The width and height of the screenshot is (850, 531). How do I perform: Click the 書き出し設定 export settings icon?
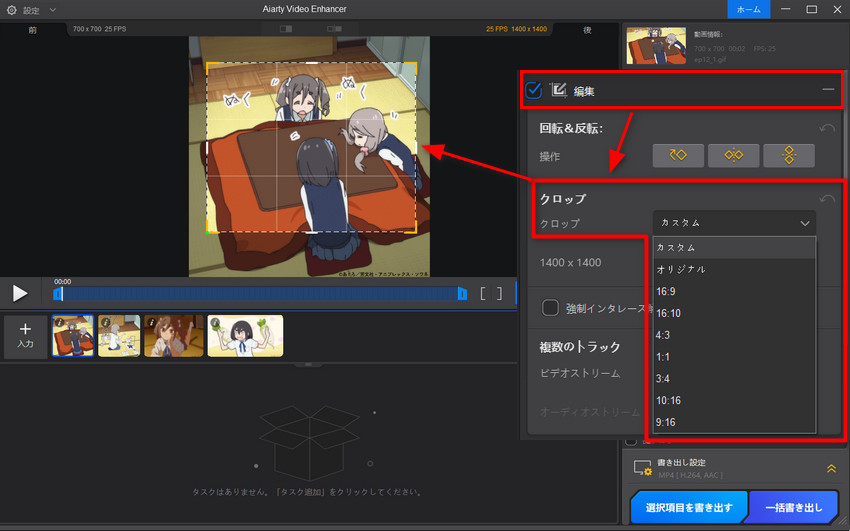[x=643, y=468]
